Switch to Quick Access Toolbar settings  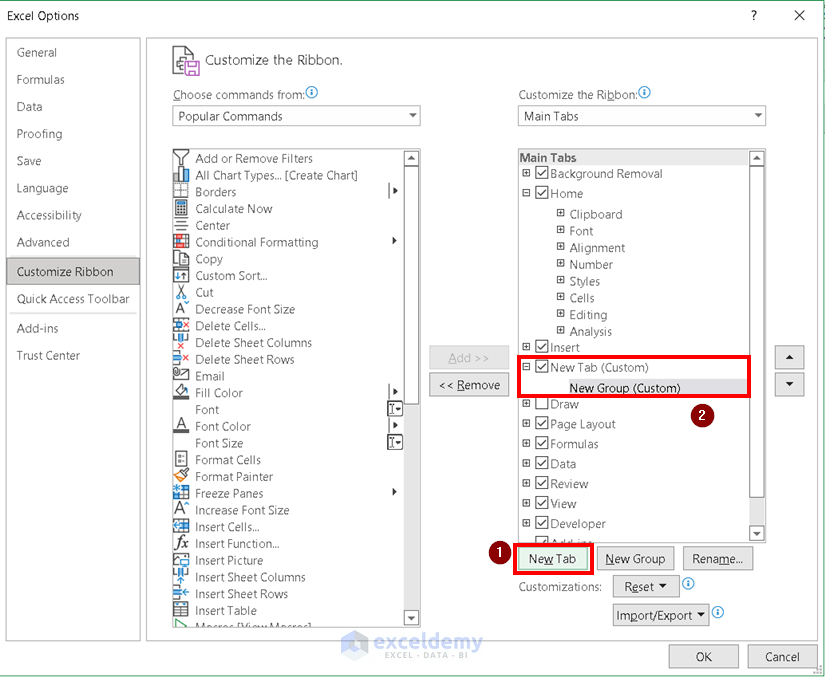(73, 299)
